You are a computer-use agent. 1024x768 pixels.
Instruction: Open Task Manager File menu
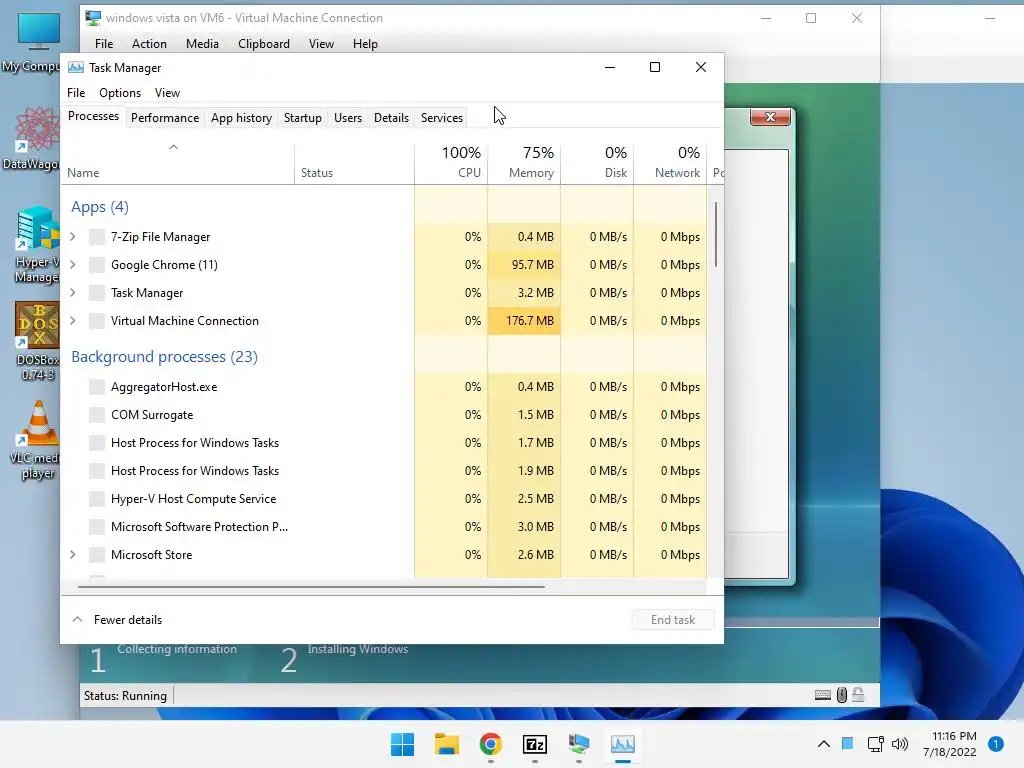click(76, 93)
